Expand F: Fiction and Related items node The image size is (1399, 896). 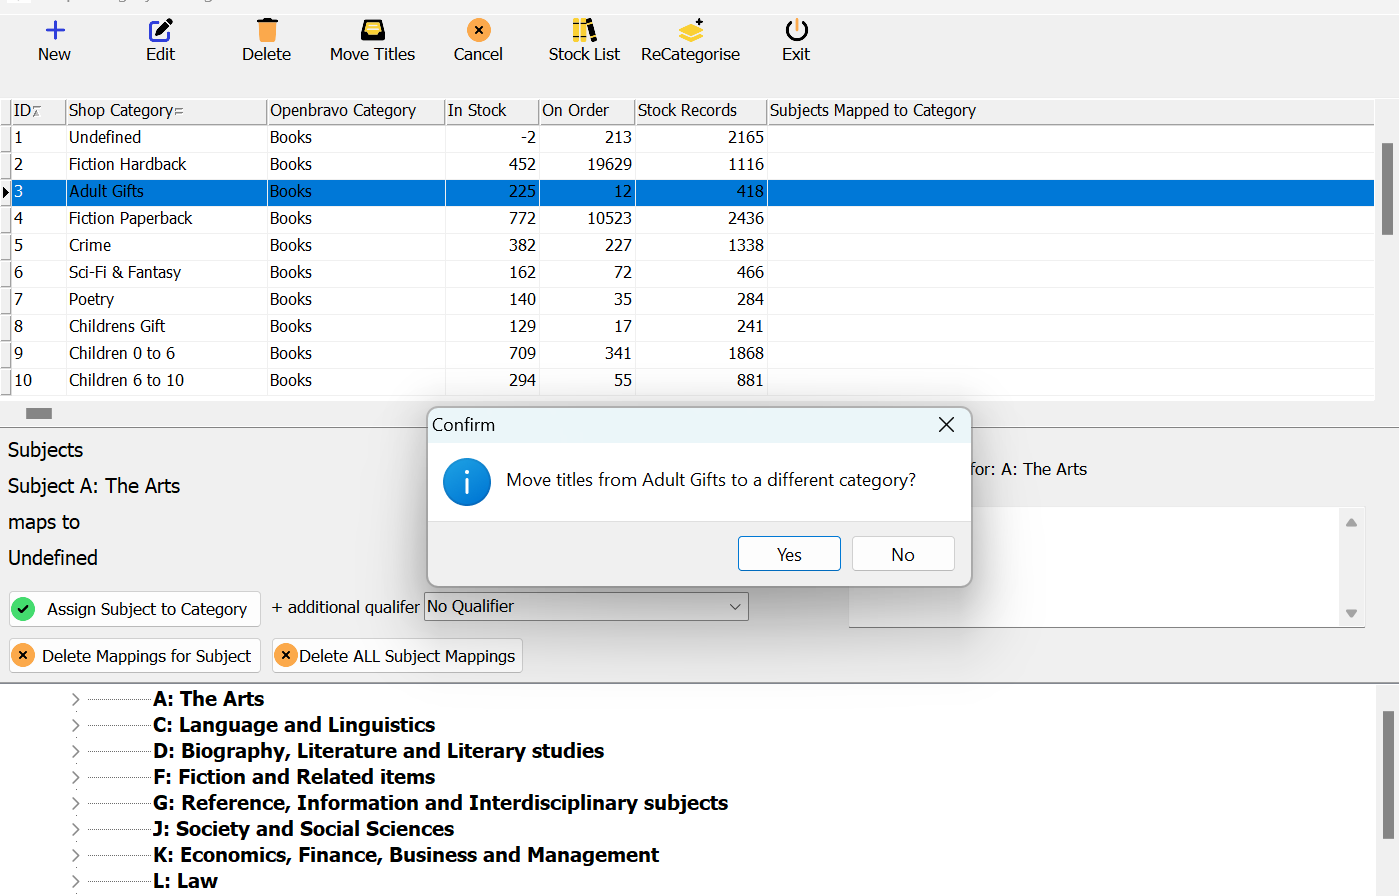(x=75, y=778)
